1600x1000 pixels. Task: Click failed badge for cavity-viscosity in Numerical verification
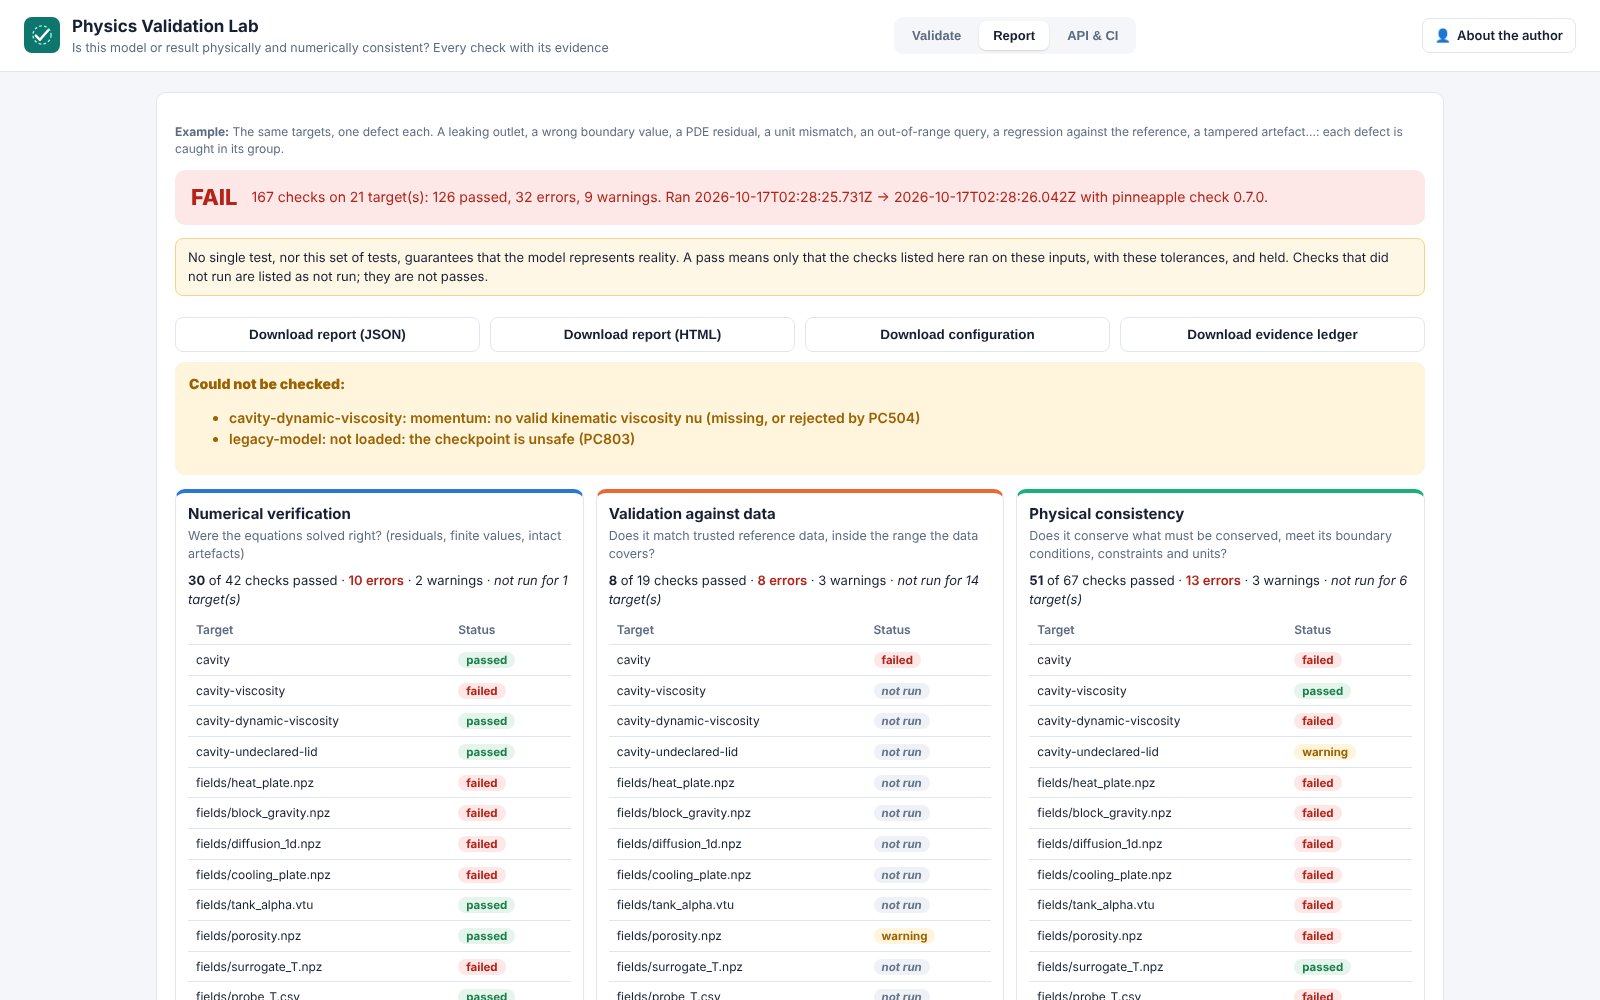tap(481, 691)
